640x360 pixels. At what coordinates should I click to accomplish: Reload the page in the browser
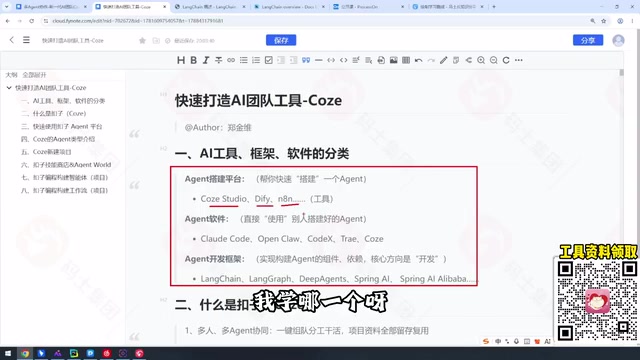tap(31, 21)
